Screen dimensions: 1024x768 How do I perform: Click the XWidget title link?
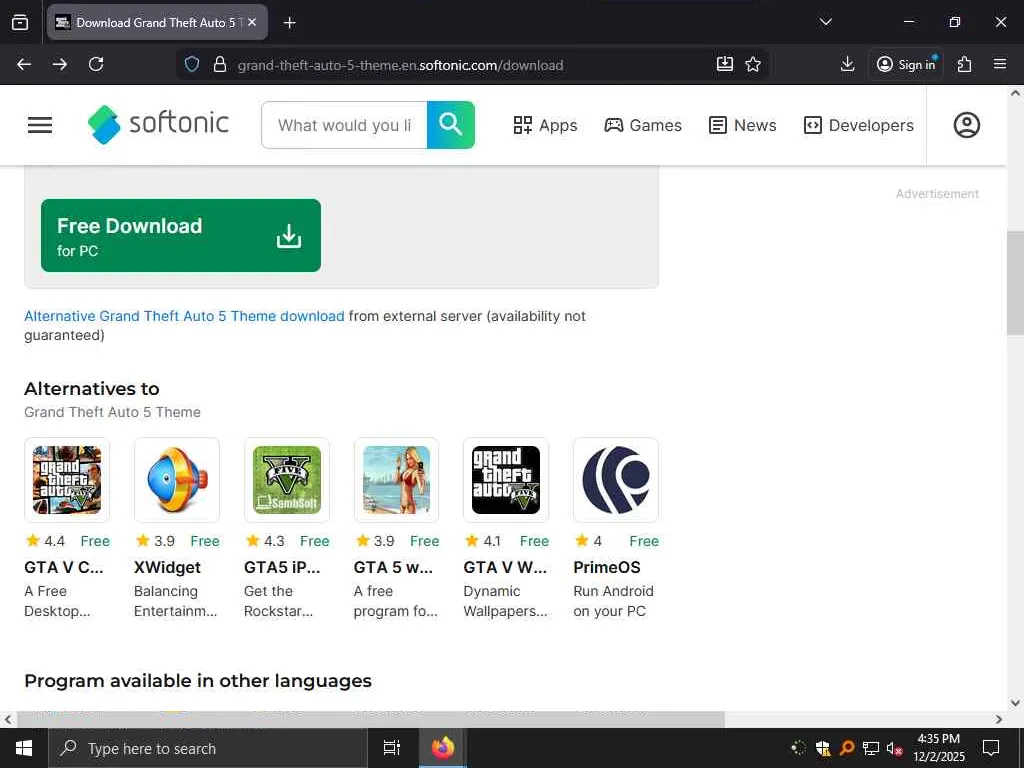[167, 568]
